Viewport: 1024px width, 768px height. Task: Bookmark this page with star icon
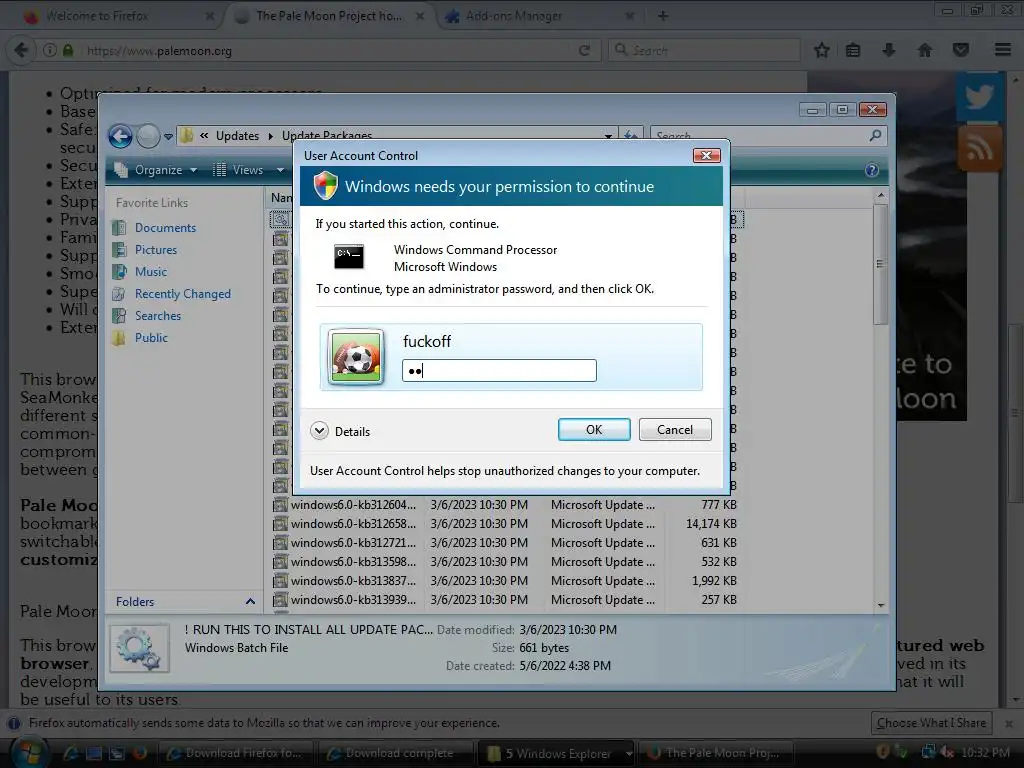[x=822, y=50]
